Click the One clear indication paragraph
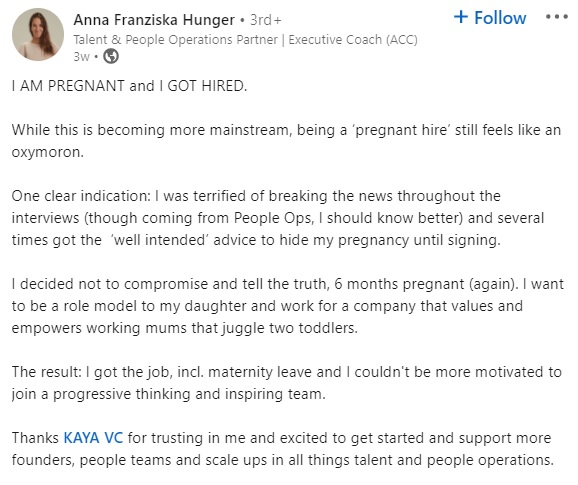Screen dimensions: 578x485 point(278,218)
